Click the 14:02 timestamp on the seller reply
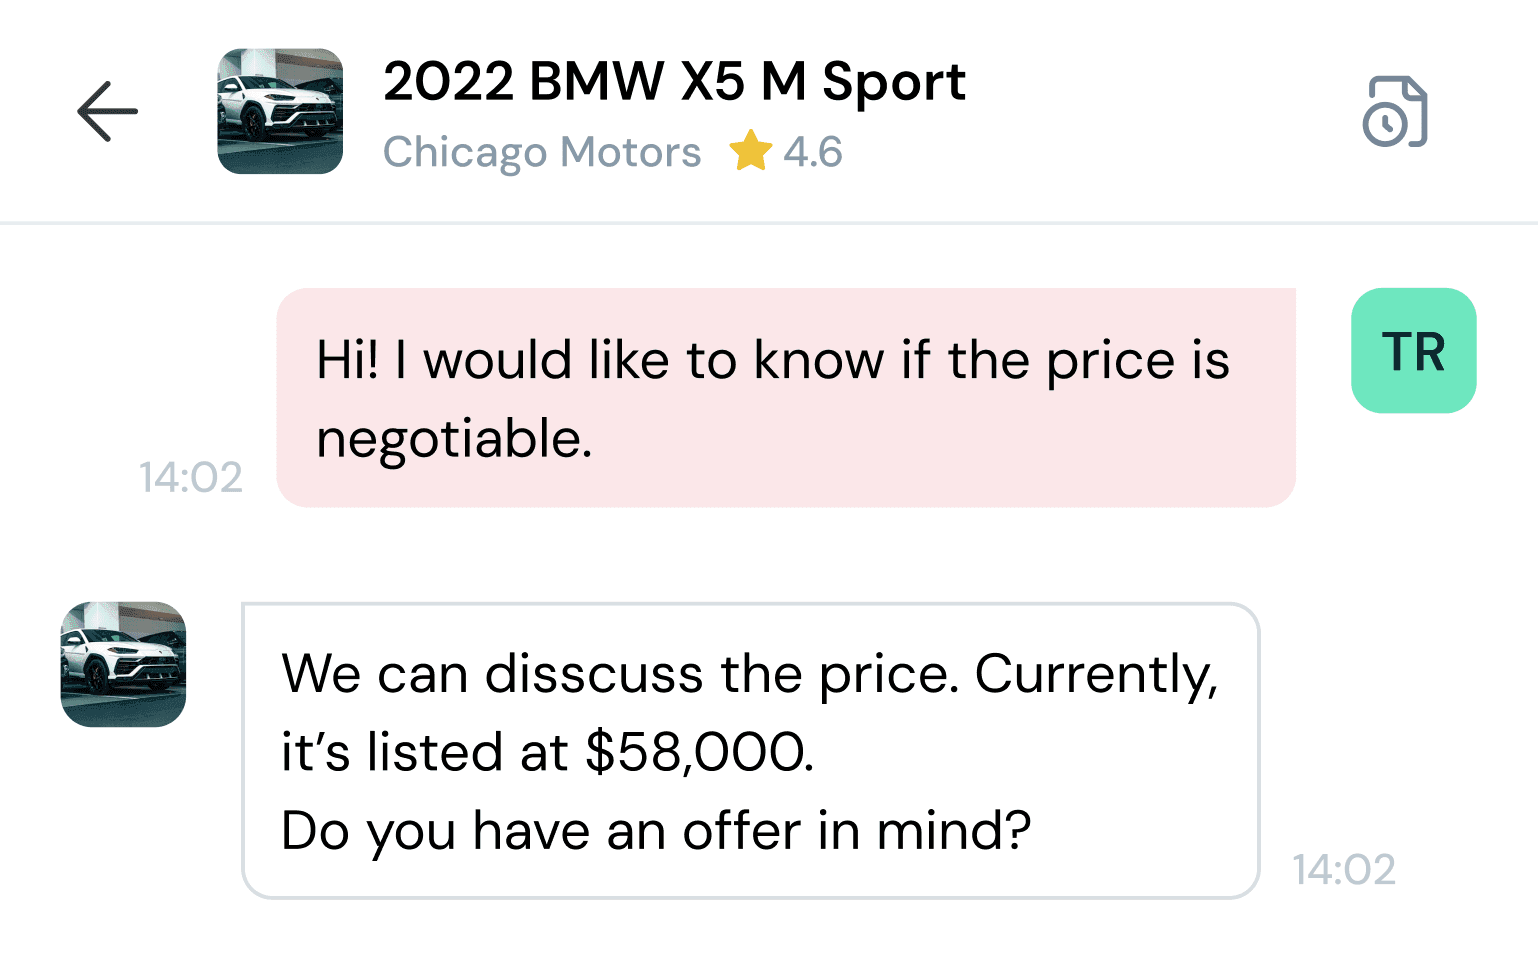1538x960 pixels. [x=1345, y=870]
